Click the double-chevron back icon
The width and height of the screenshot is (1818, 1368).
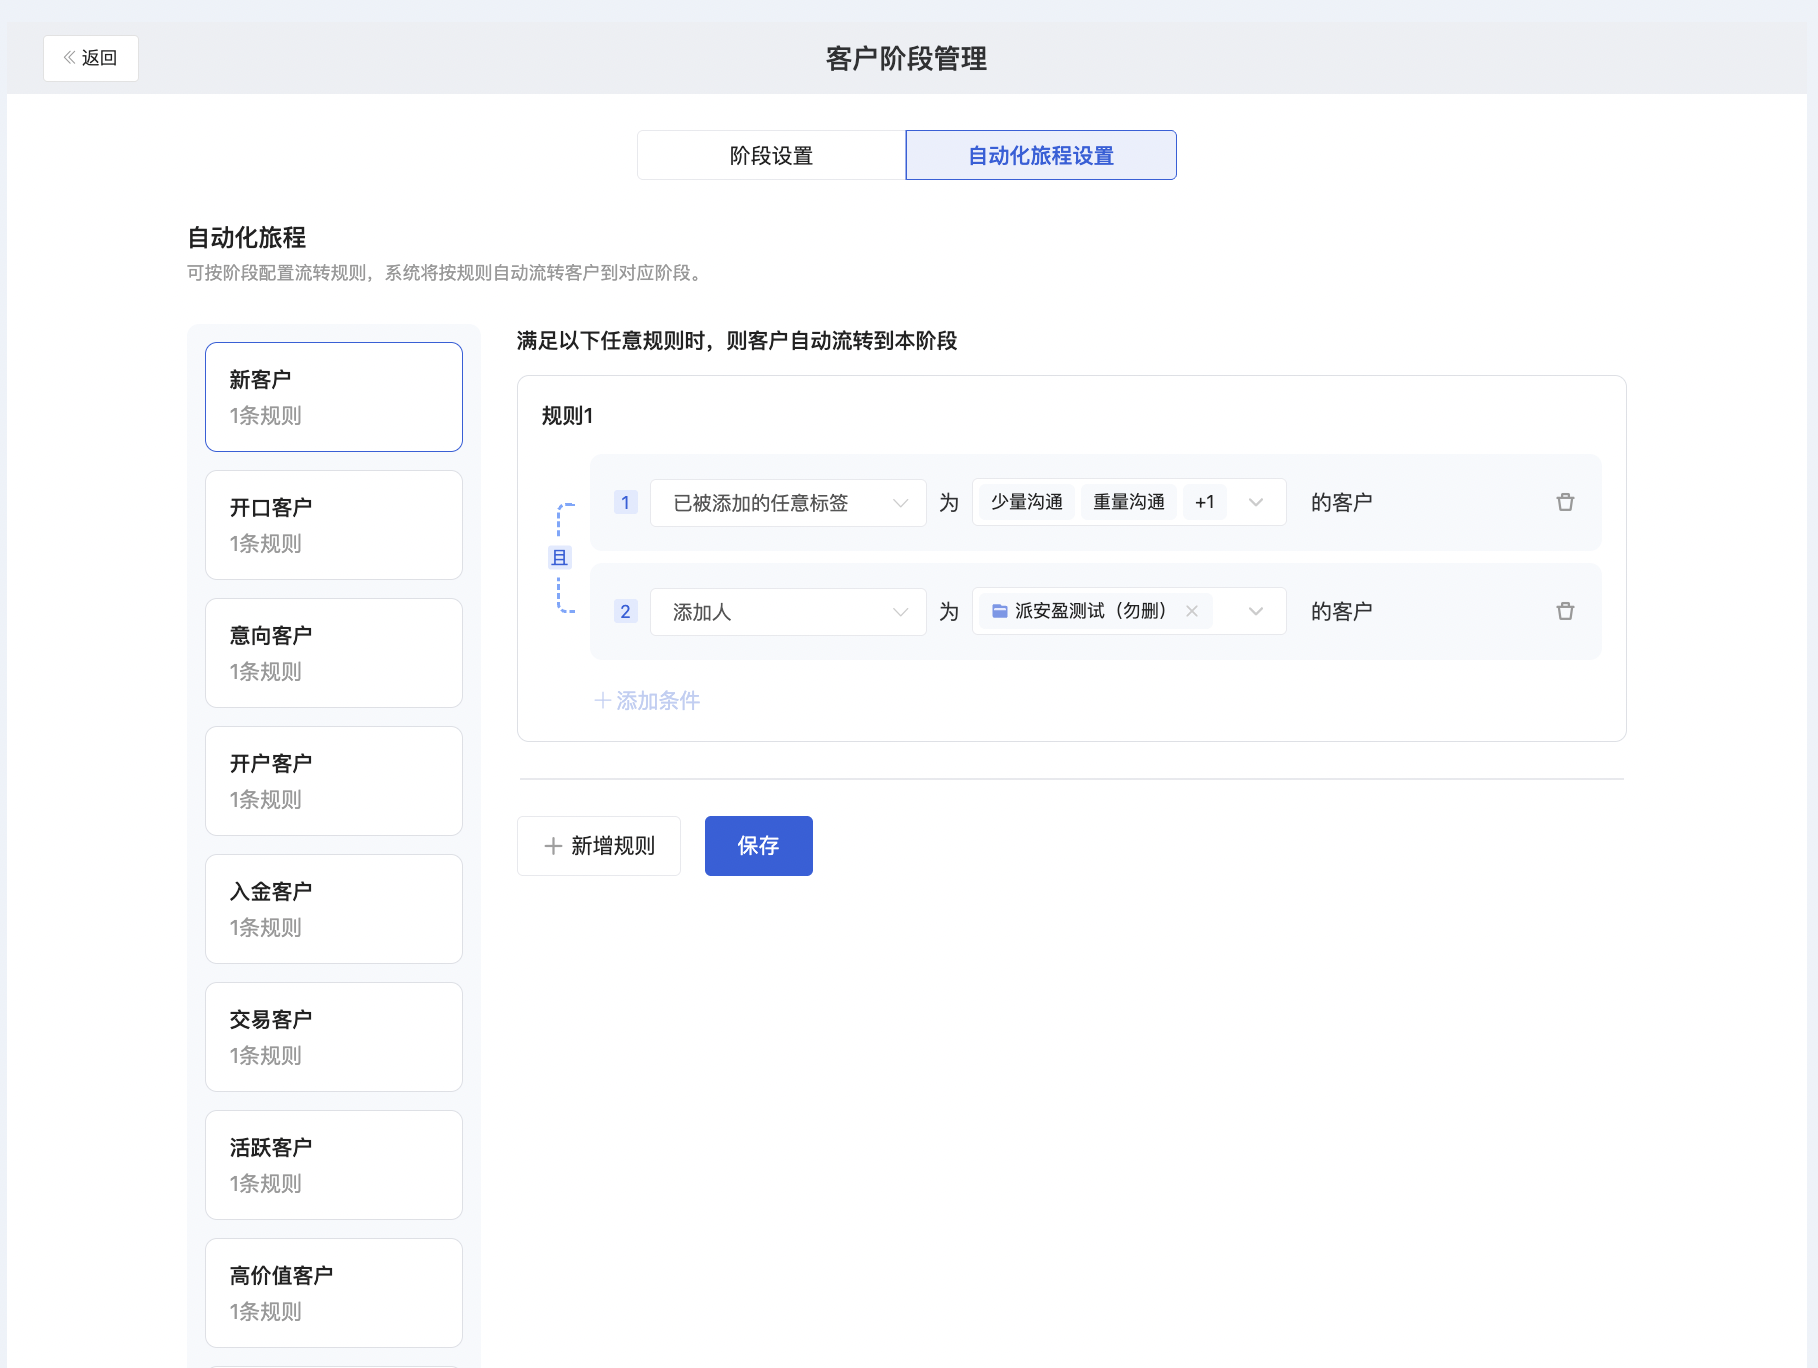click(x=70, y=58)
